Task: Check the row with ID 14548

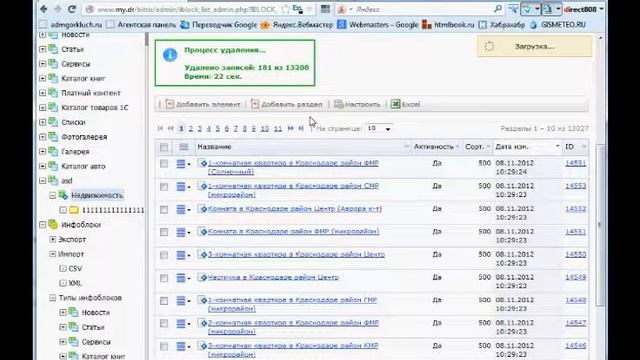Action: [164, 301]
